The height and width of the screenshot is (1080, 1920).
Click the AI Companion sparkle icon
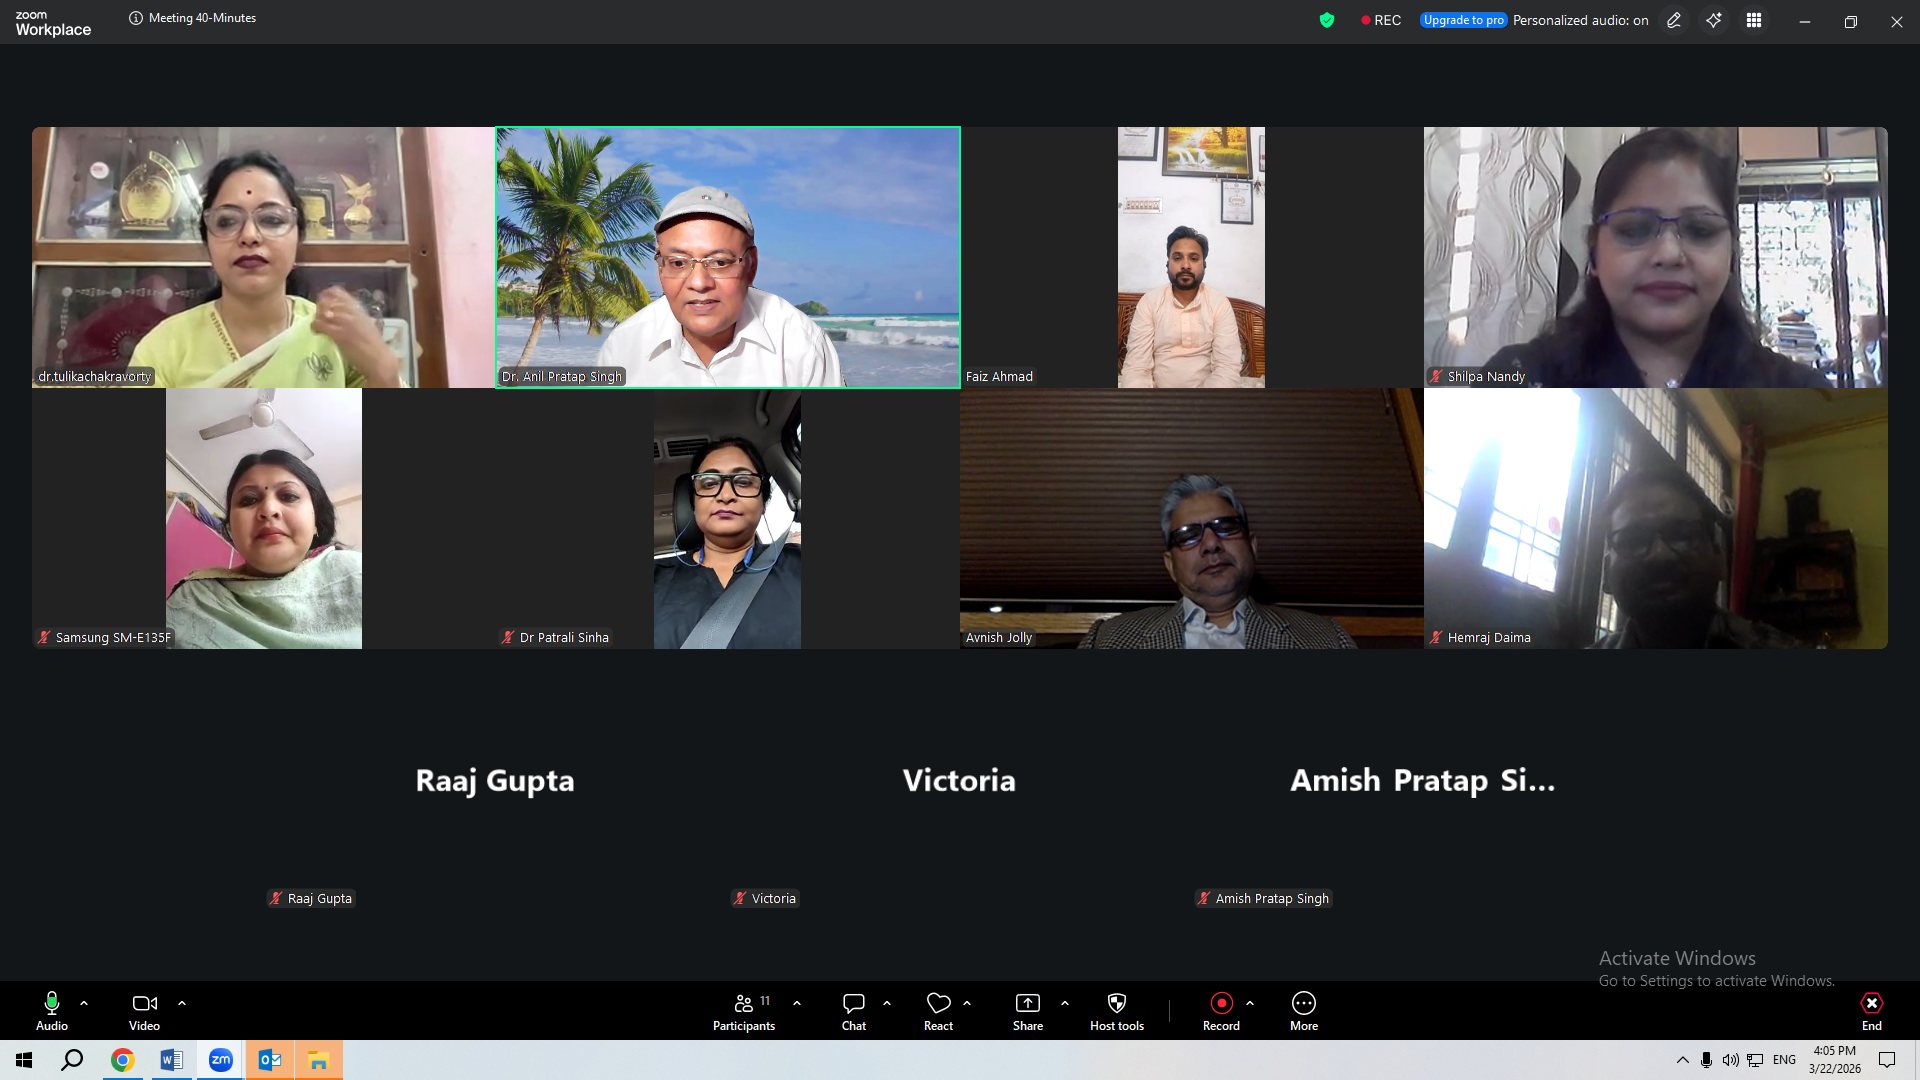pos(1714,20)
